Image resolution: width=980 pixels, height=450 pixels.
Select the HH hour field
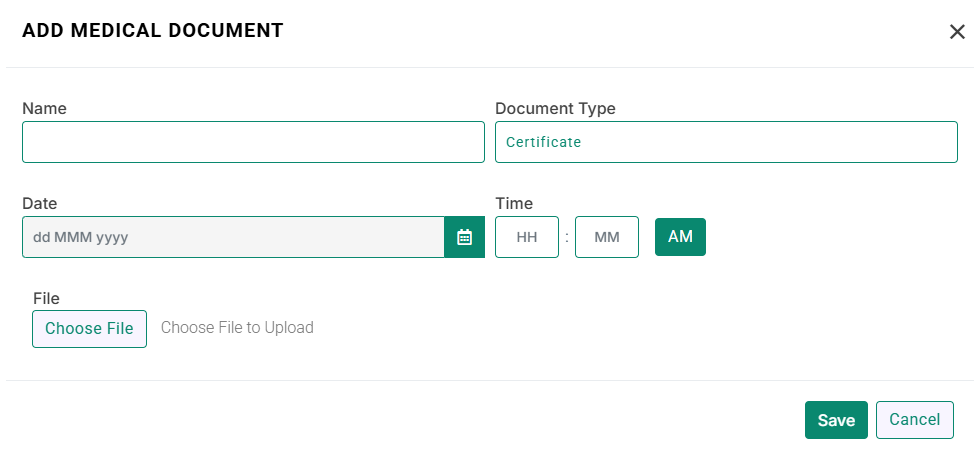pos(527,237)
